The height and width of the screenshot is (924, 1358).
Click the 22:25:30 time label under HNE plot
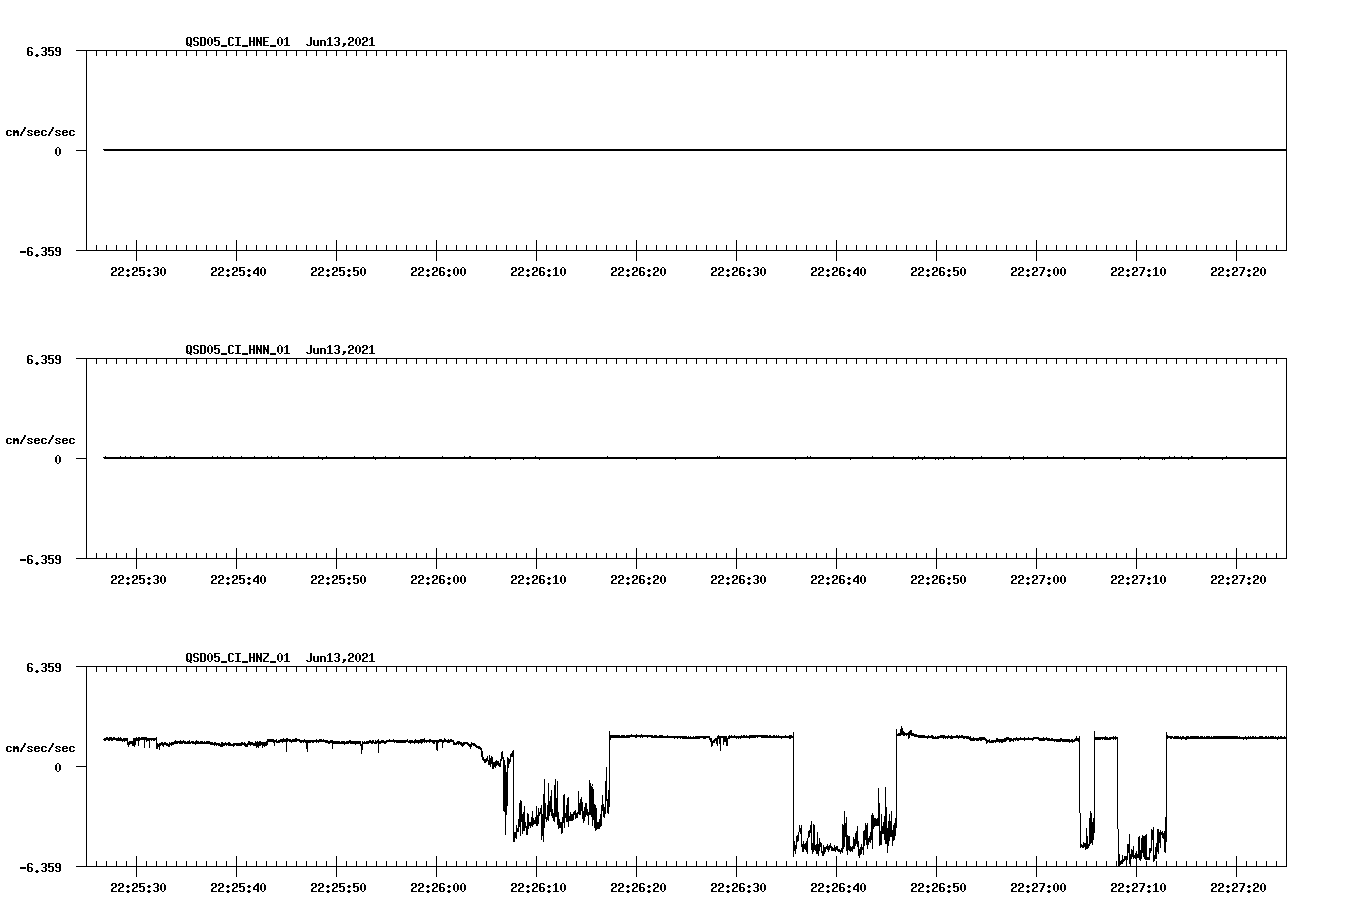click(138, 272)
